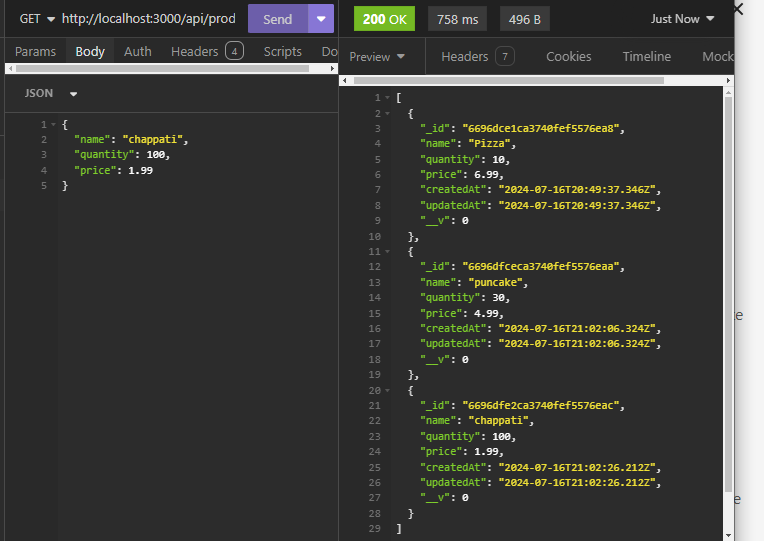Screen dimensions: 764x541
Task: Open the Scripts tab
Action: point(282,51)
